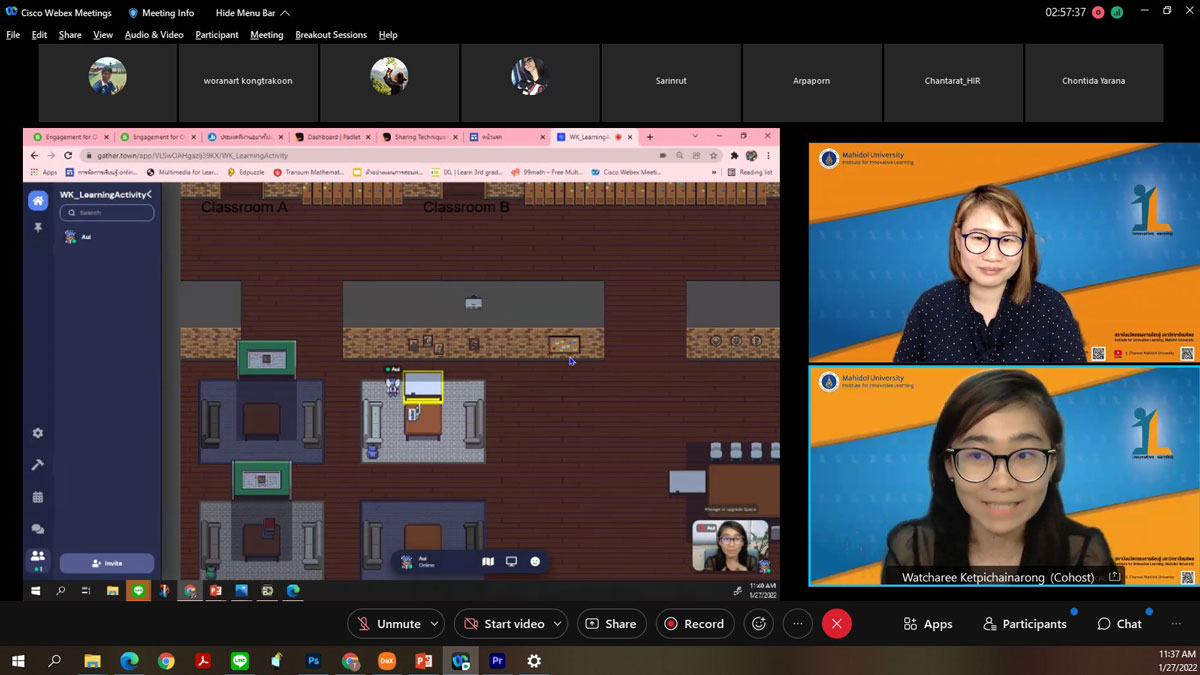
Task: Open the Breakout Sessions menu
Action: (x=330, y=35)
